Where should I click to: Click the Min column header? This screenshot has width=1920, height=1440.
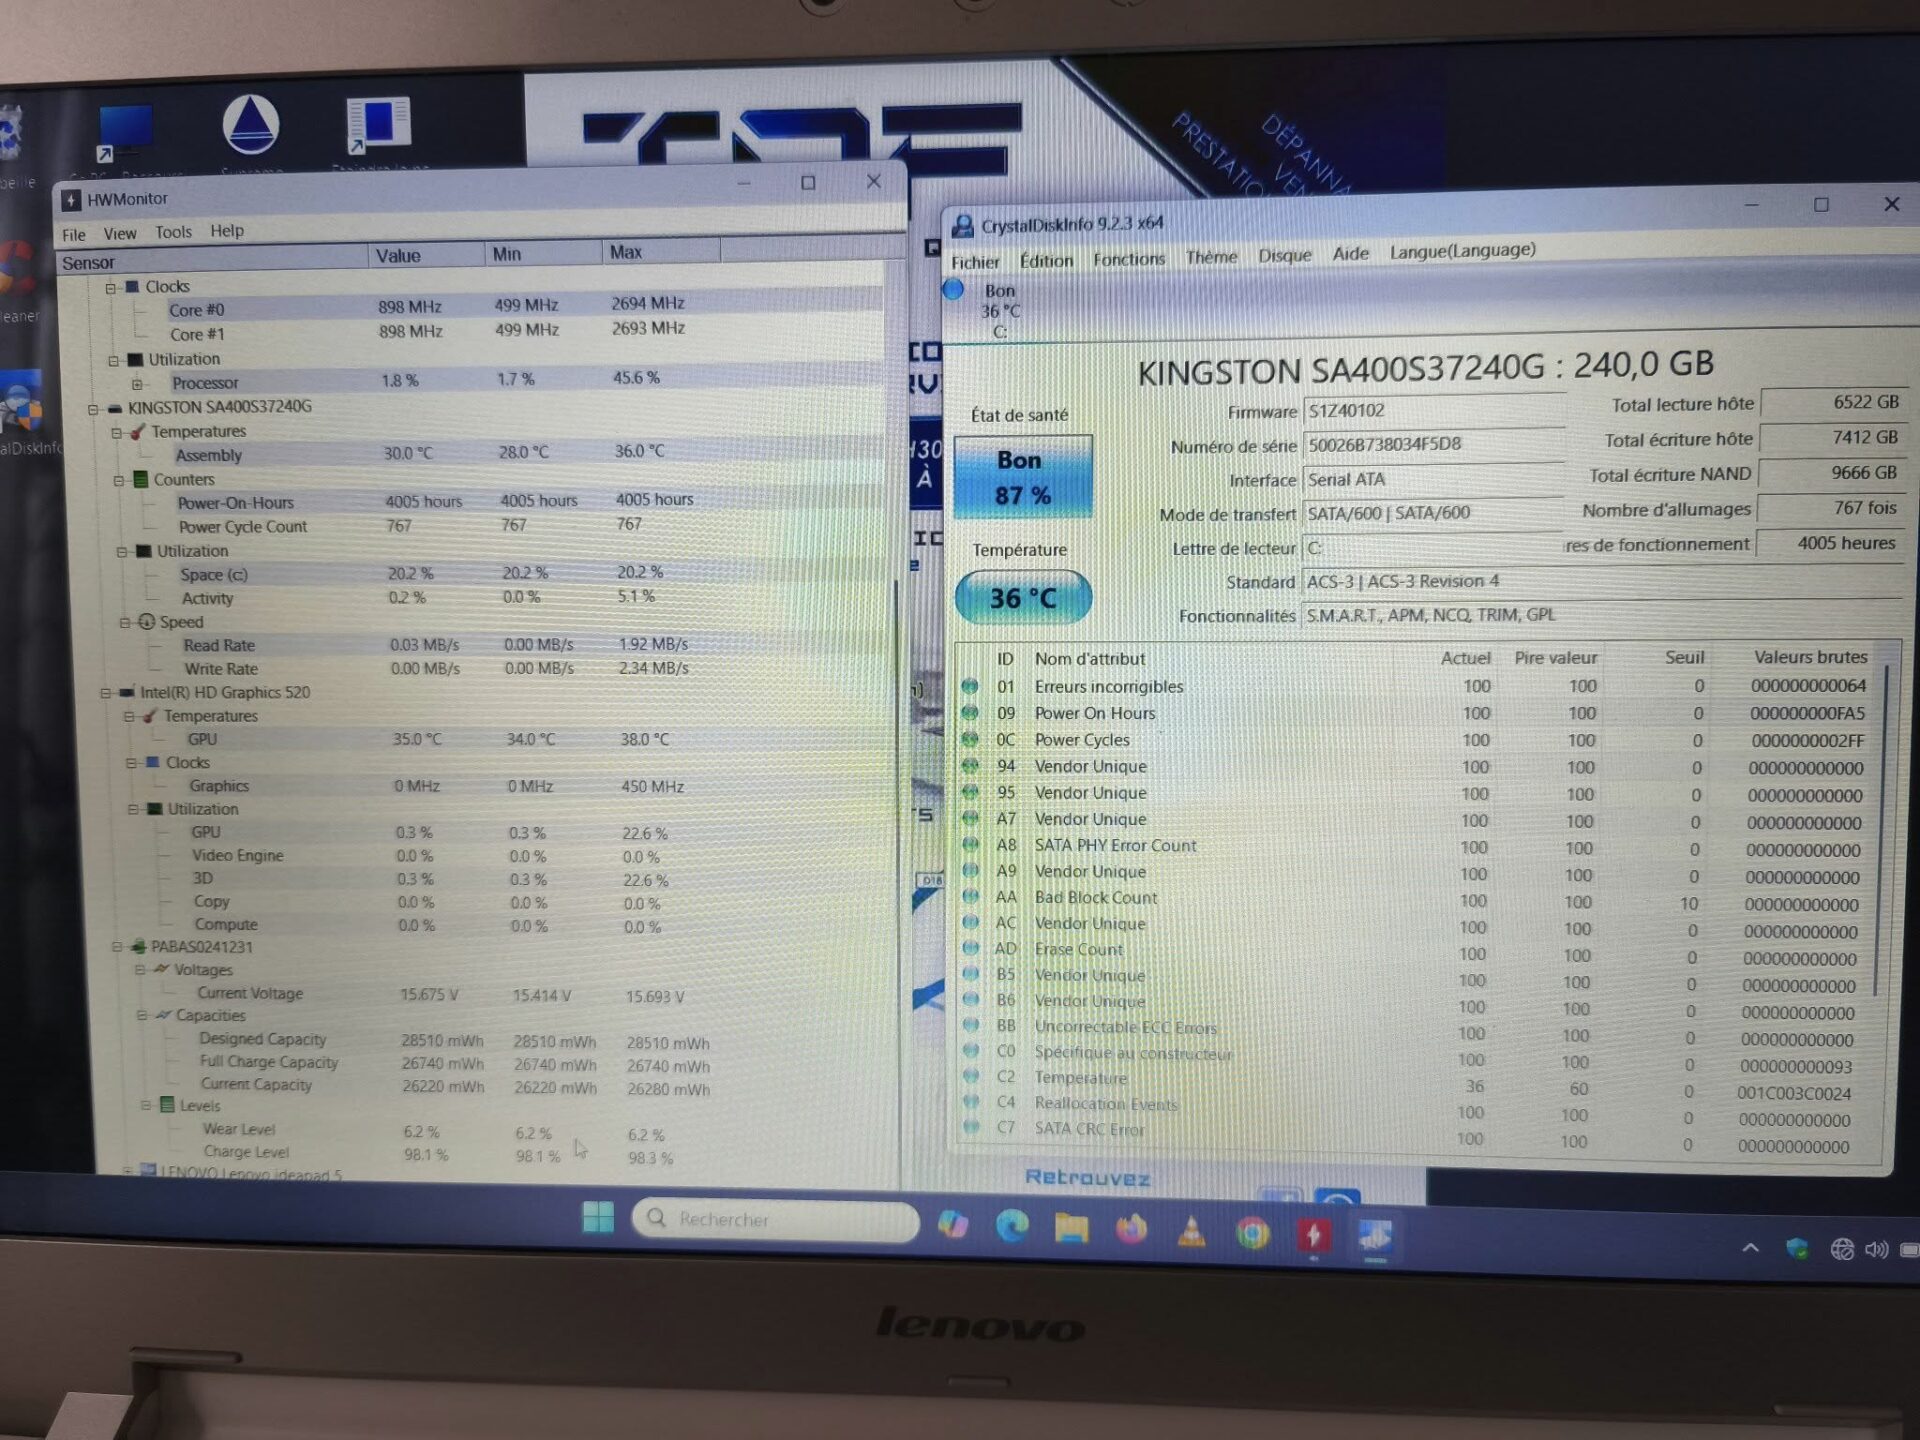click(x=543, y=253)
